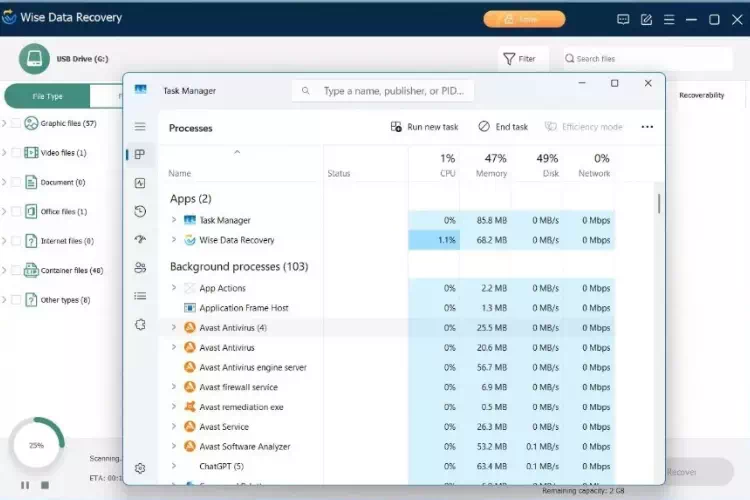The image size is (750, 500).
Task: Expand the ChatGPT (5) process group
Action: [174, 466]
